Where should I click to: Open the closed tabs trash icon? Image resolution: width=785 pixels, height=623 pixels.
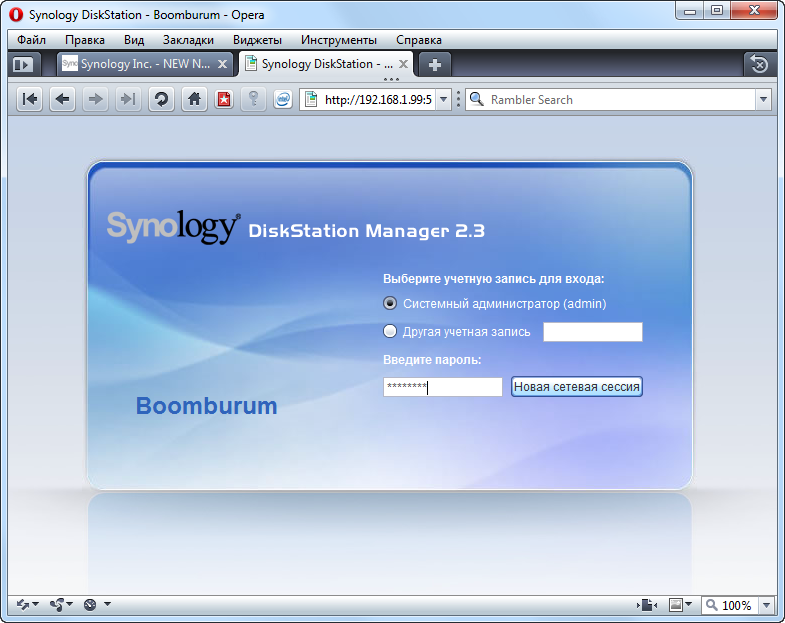pyautogui.click(x=759, y=64)
